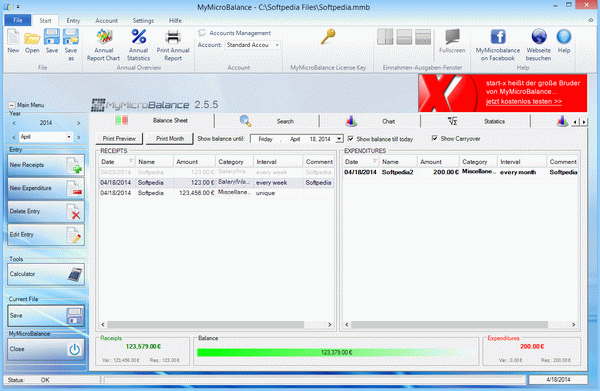Image resolution: width=600 pixels, height=391 pixels.
Task: Click the Print Annual Report printer icon
Action: 173,45
